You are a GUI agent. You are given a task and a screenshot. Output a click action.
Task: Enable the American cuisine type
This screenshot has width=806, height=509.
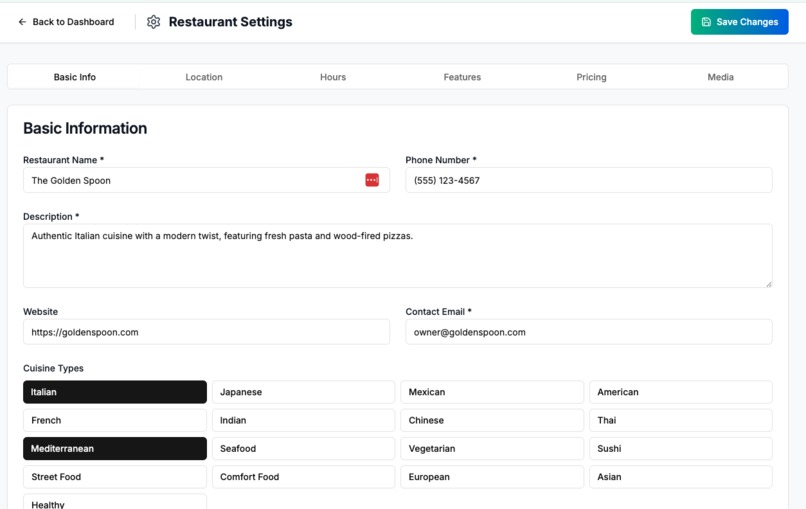point(681,392)
